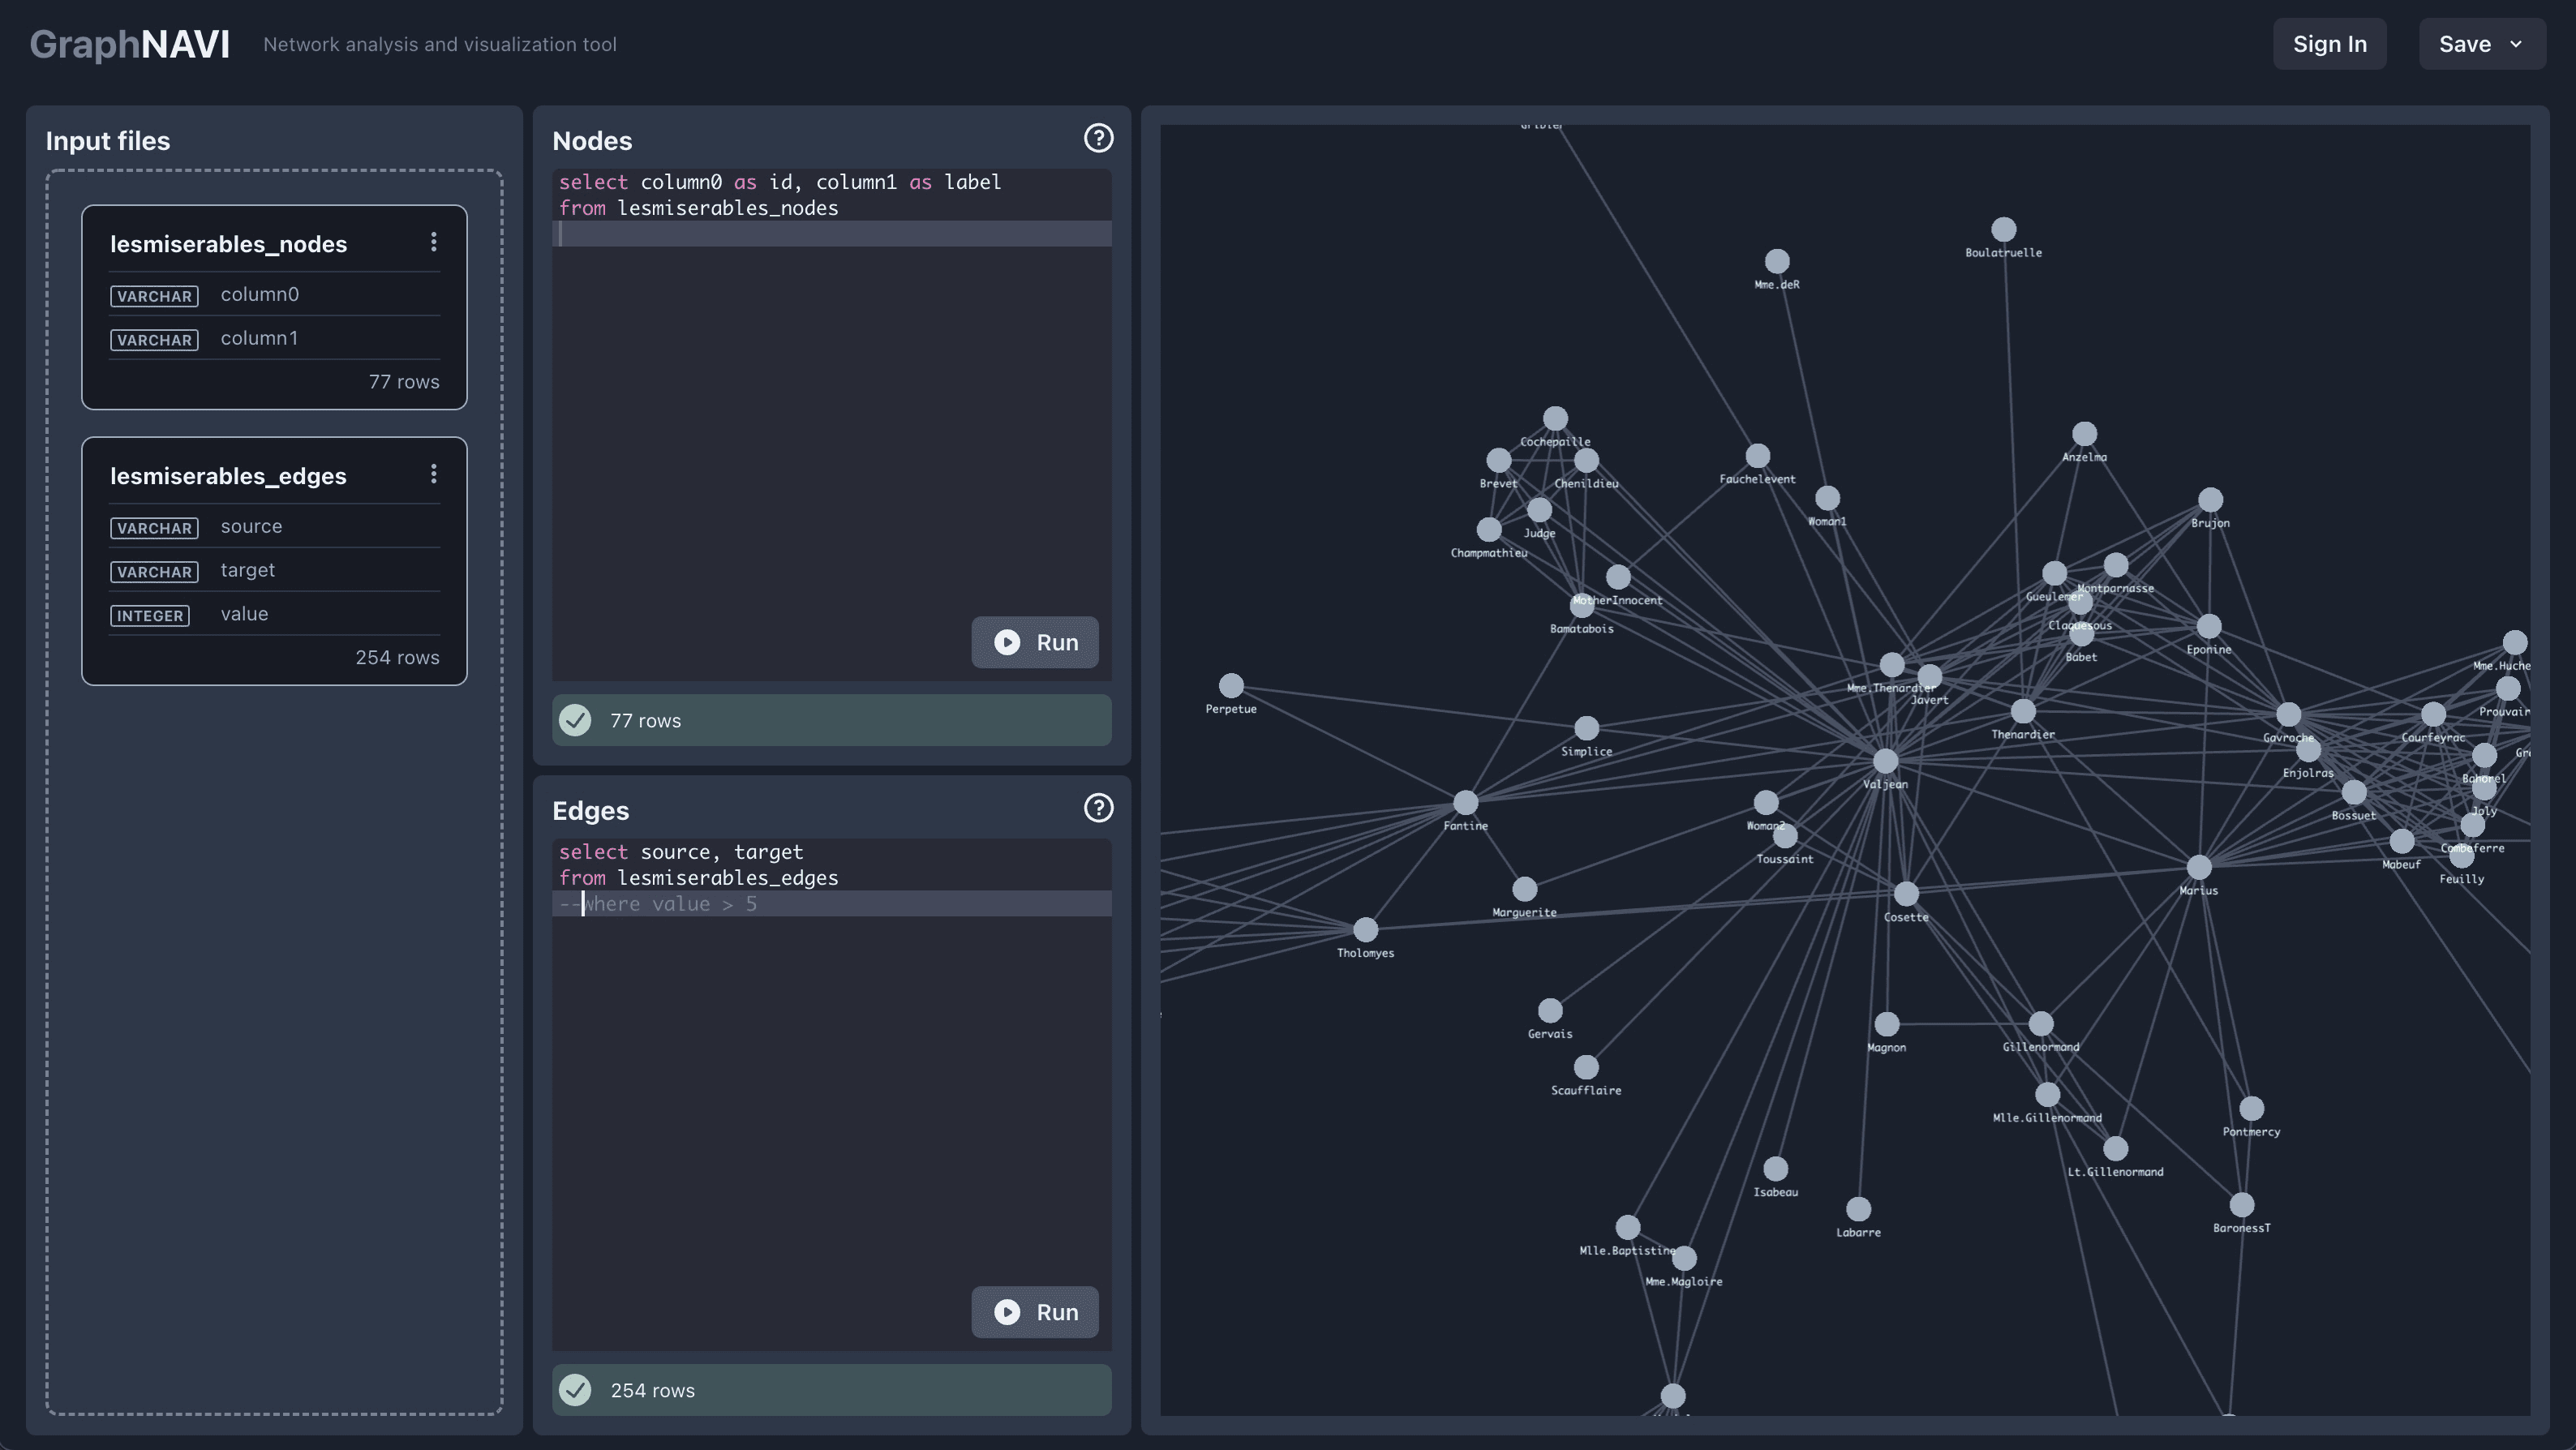The height and width of the screenshot is (1450, 2576).
Task: Select the value INTEGER field in lesmiserables_edges
Action: (x=244, y=614)
